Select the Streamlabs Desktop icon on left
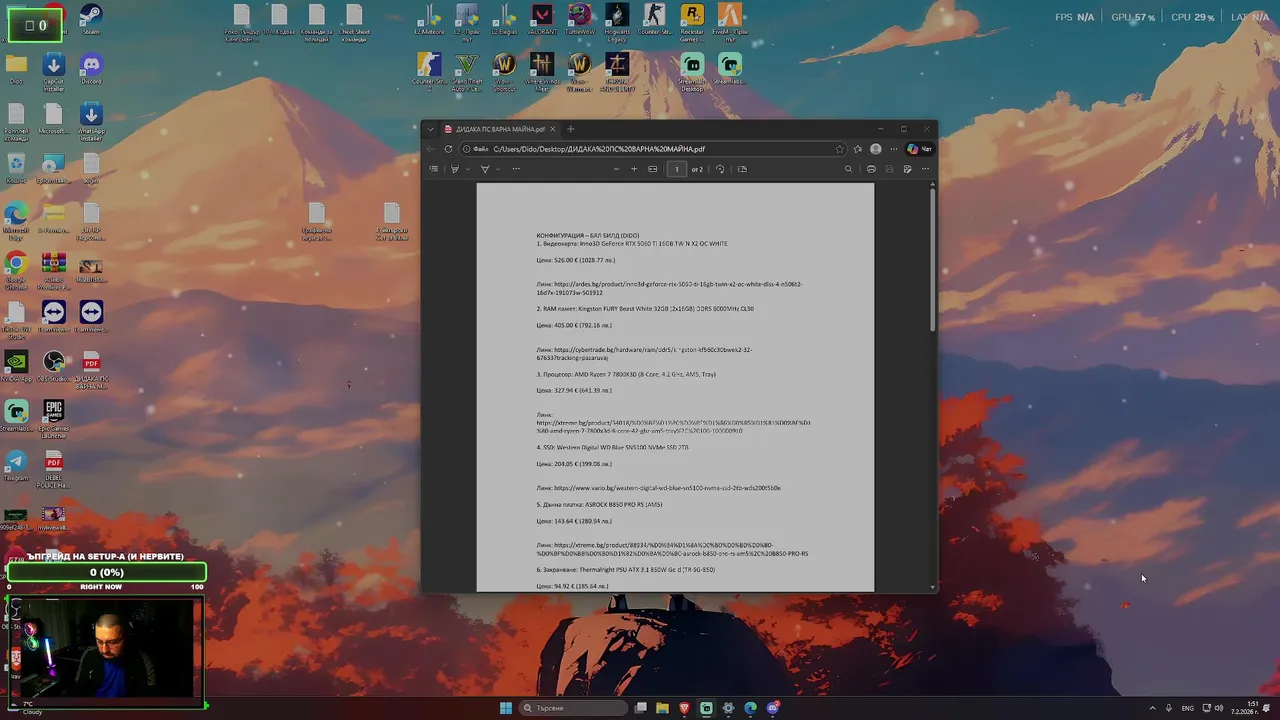This screenshot has height=720, width=1280. coord(16,415)
